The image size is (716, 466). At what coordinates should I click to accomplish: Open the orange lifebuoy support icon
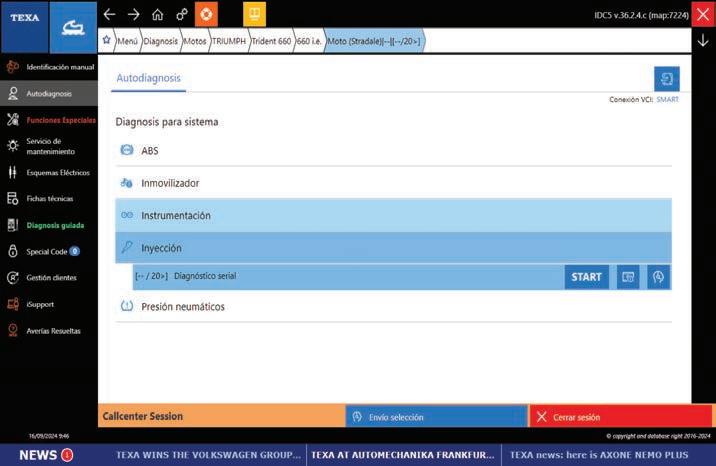206,14
